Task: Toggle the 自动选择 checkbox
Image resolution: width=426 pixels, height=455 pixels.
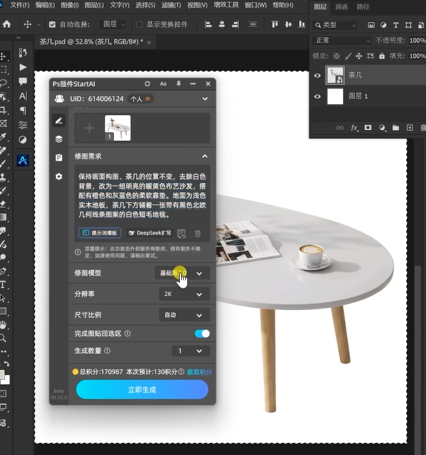Action: click(52, 24)
